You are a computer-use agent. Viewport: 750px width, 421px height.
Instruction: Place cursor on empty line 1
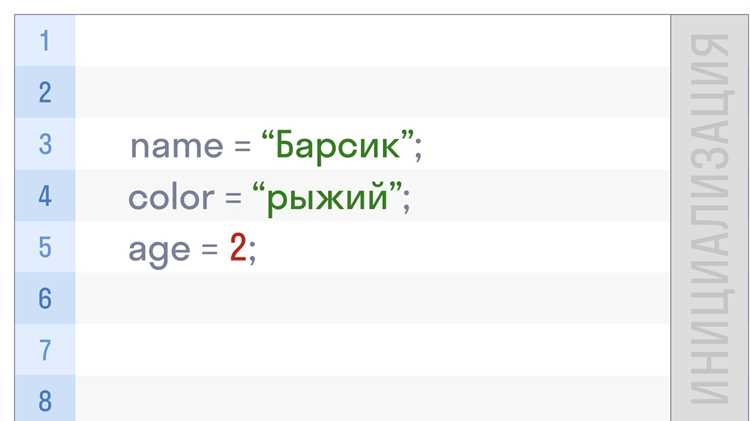click(x=373, y=41)
